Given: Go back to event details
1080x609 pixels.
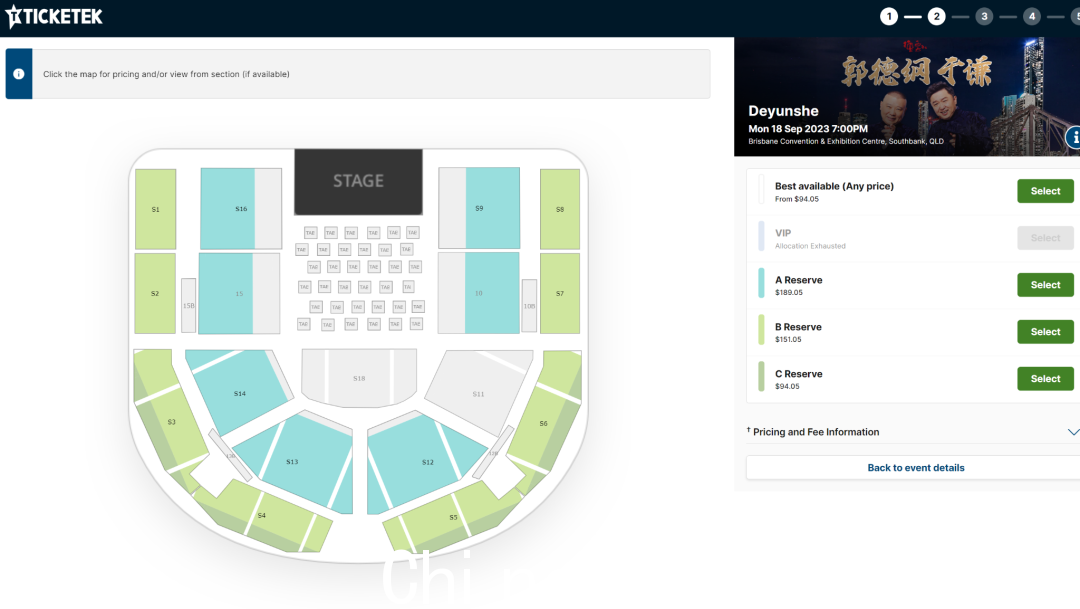Looking at the screenshot, I should tap(915, 468).
